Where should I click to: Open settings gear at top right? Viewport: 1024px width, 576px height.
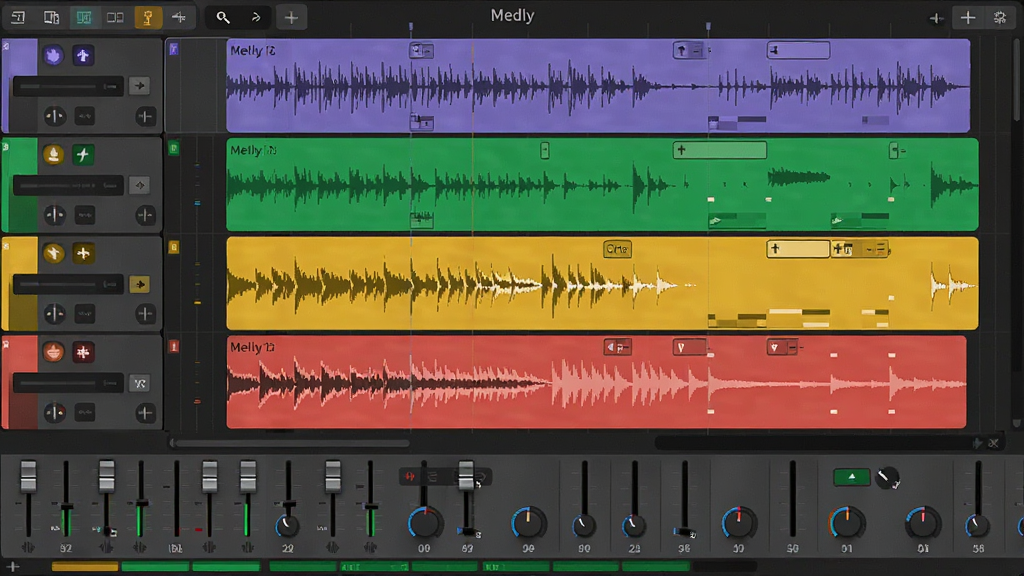(1000, 18)
